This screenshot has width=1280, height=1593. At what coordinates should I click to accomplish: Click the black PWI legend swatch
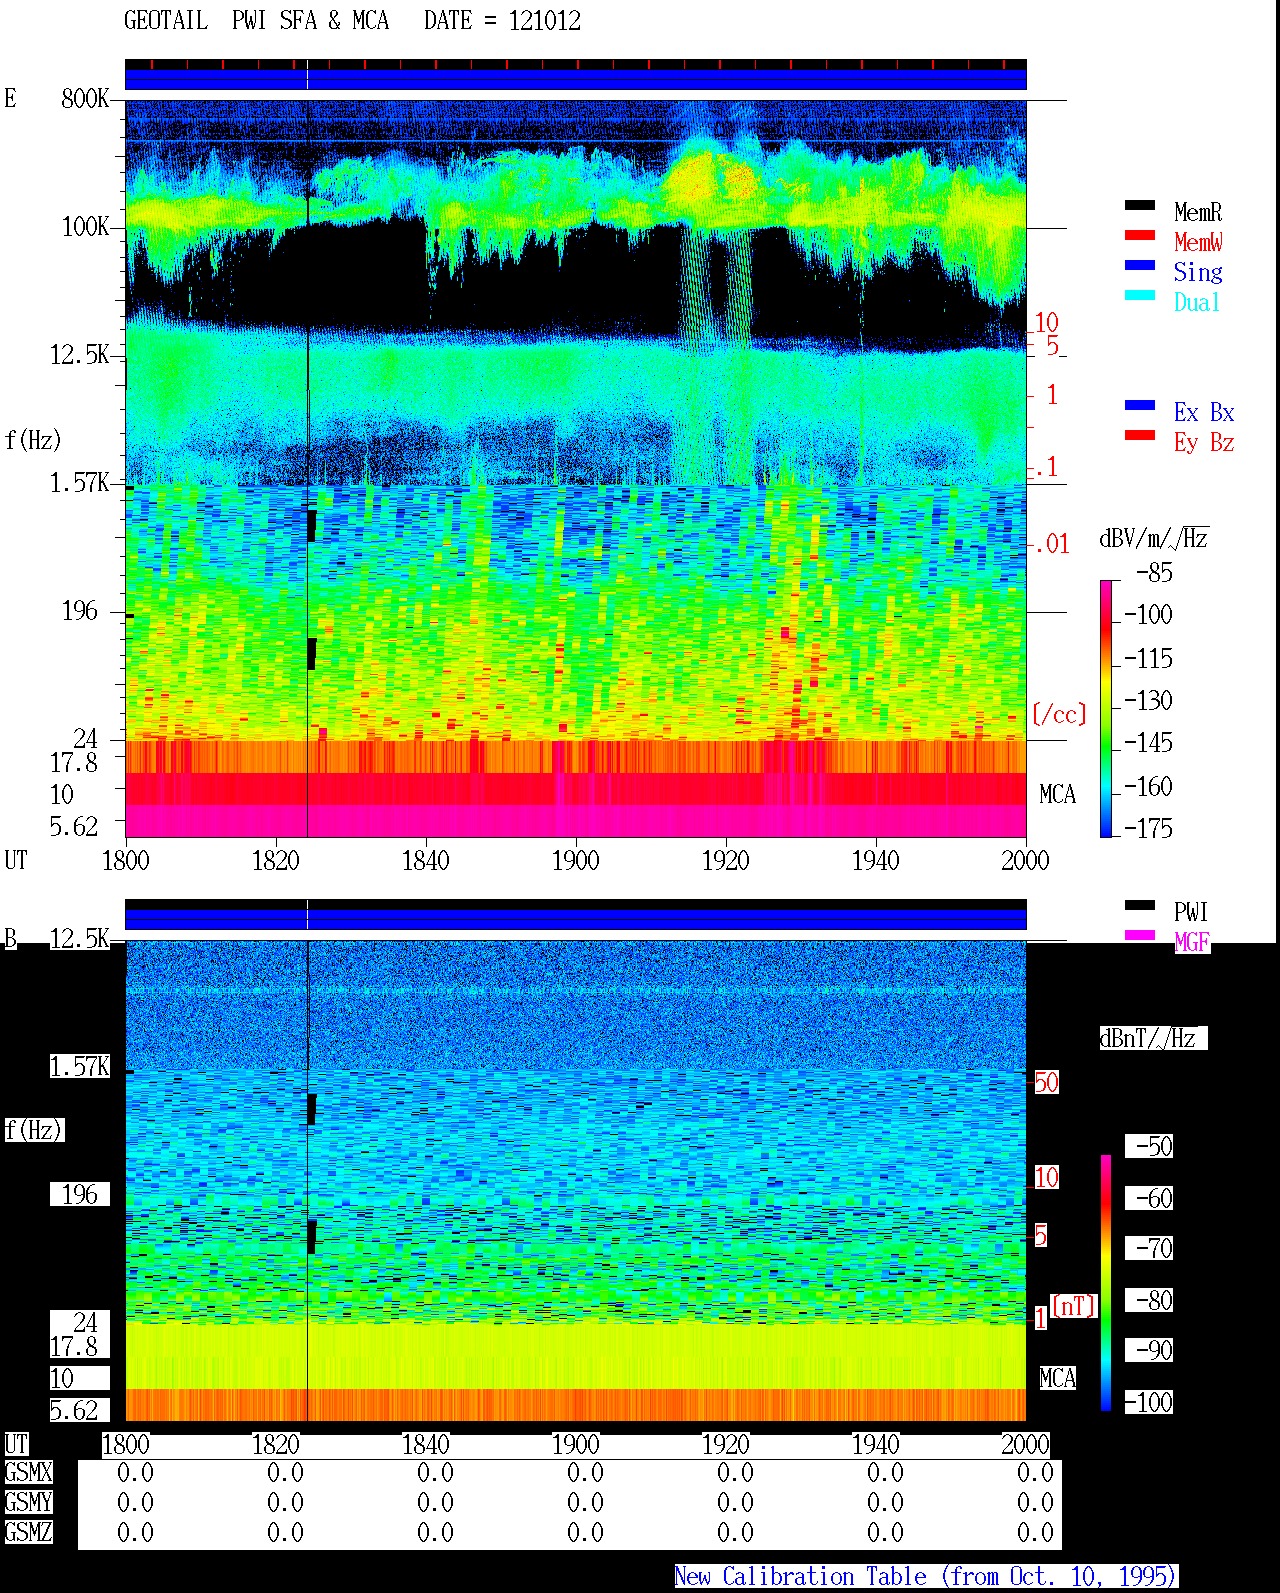coord(1140,905)
